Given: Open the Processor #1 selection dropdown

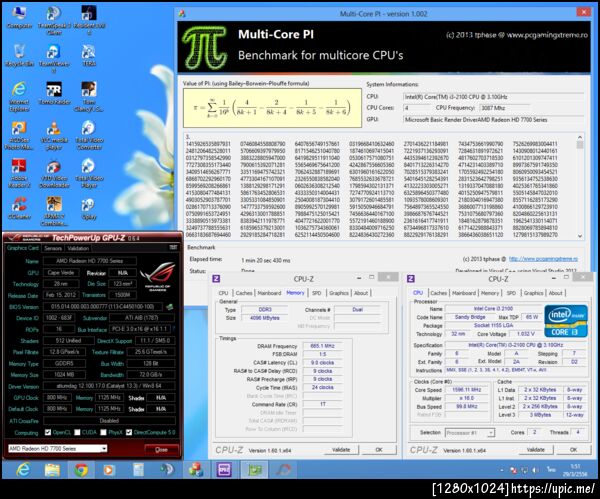Looking at the screenshot, I should pyautogui.click(x=470, y=433).
